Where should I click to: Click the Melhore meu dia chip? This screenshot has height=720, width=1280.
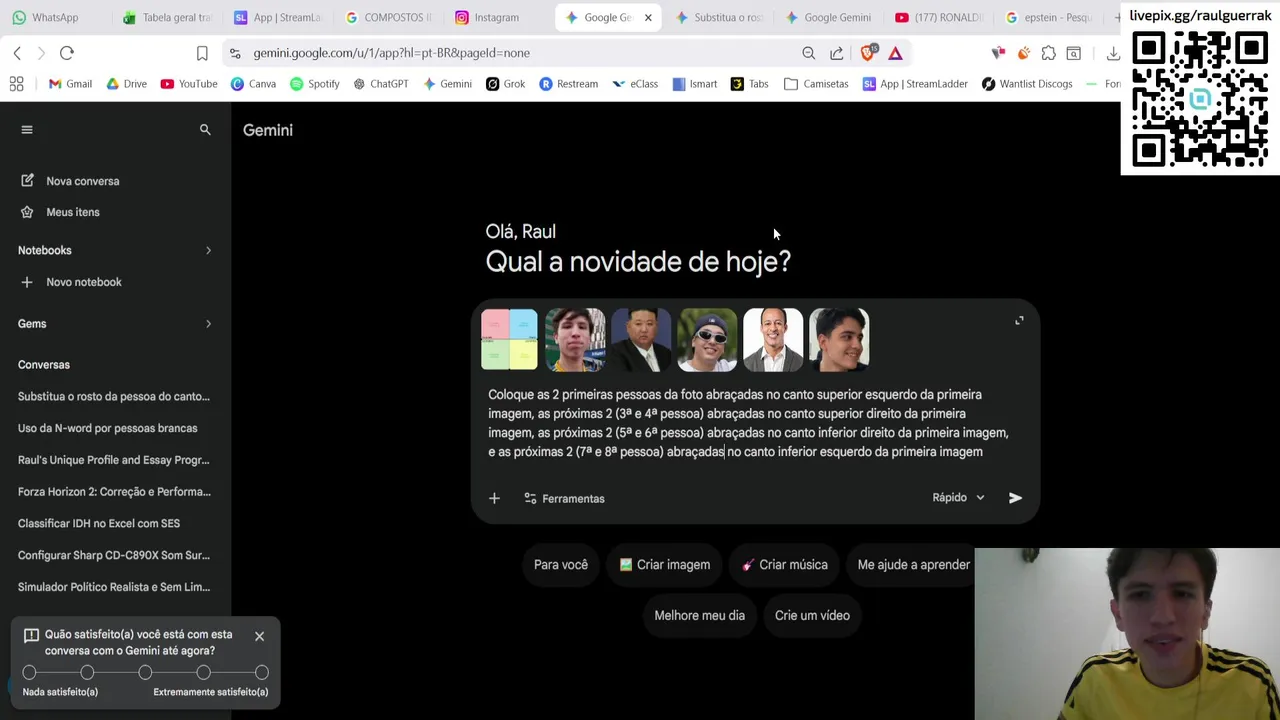700,616
